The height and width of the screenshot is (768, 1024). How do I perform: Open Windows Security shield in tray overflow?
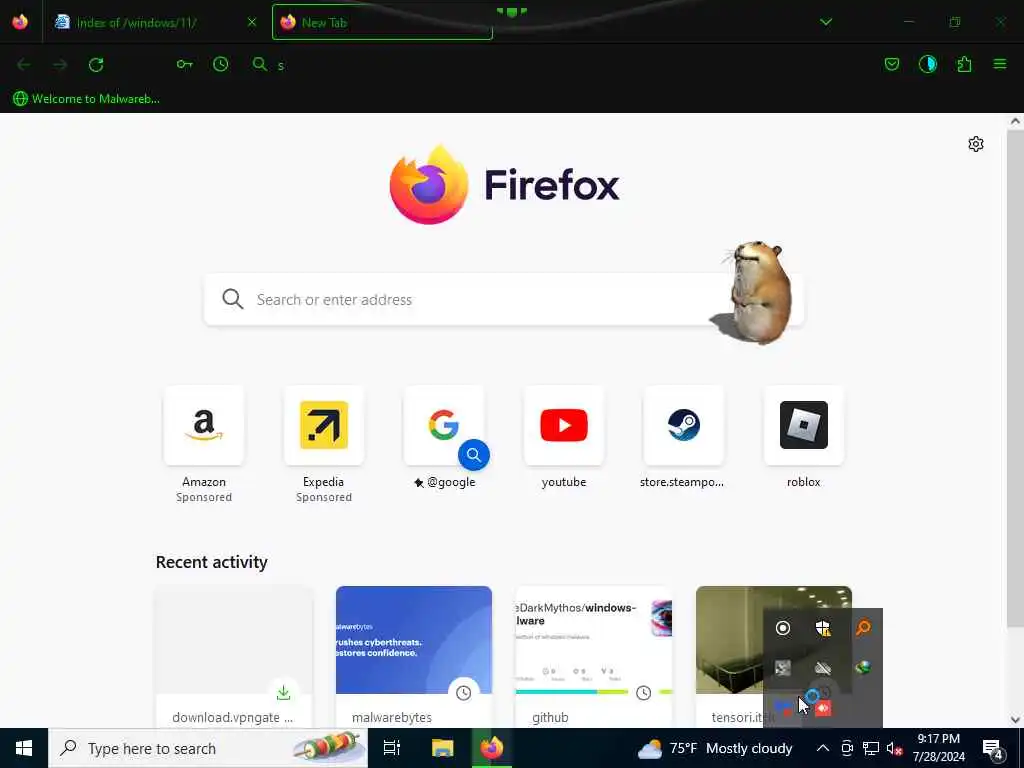pos(823,628)
